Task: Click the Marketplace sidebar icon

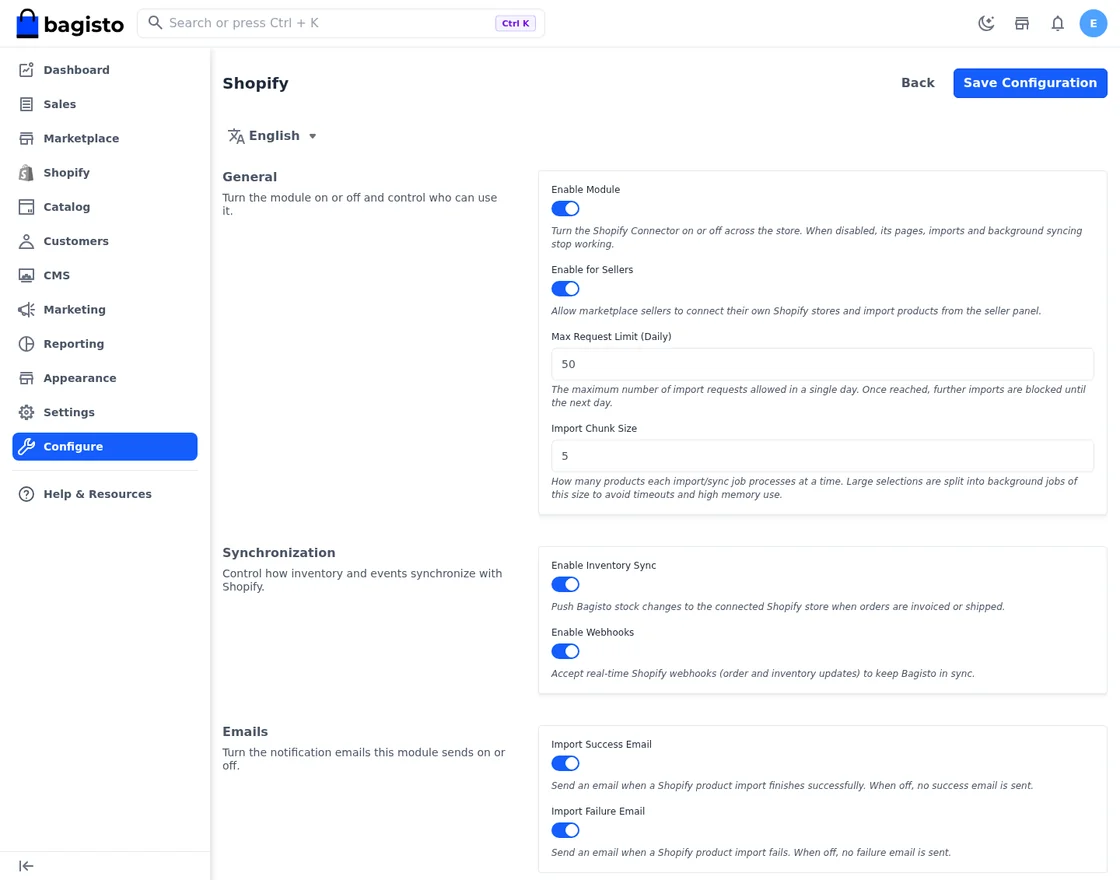Action: coord(26,139)
